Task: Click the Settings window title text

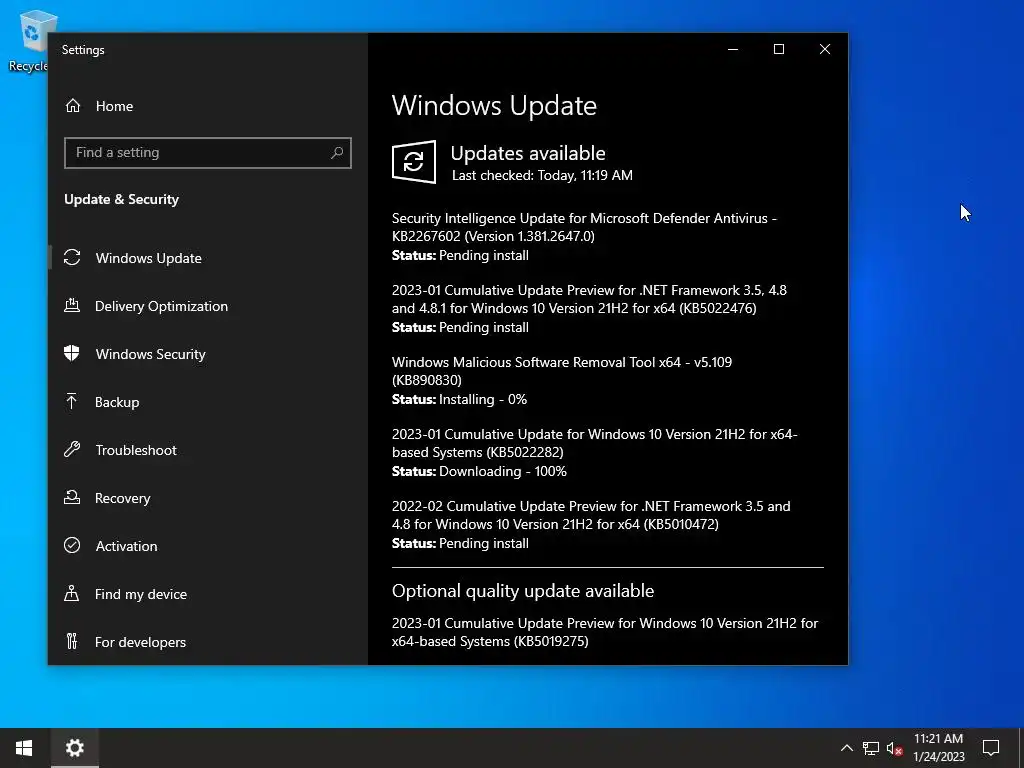Action: click(83, 50)
